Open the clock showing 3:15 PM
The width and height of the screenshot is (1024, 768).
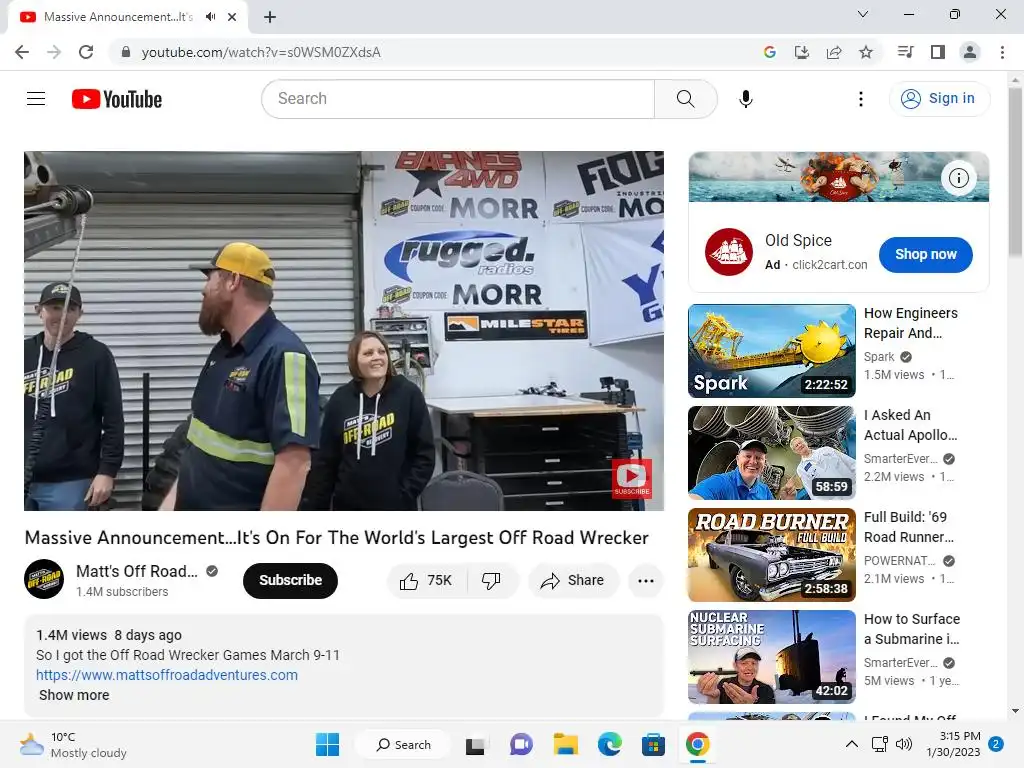click(x=953, y=744)
